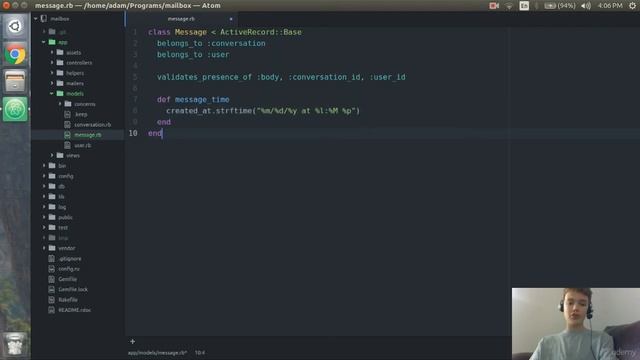640x360 pixels.
Task: Collapse the app folder
Action: 44,42
